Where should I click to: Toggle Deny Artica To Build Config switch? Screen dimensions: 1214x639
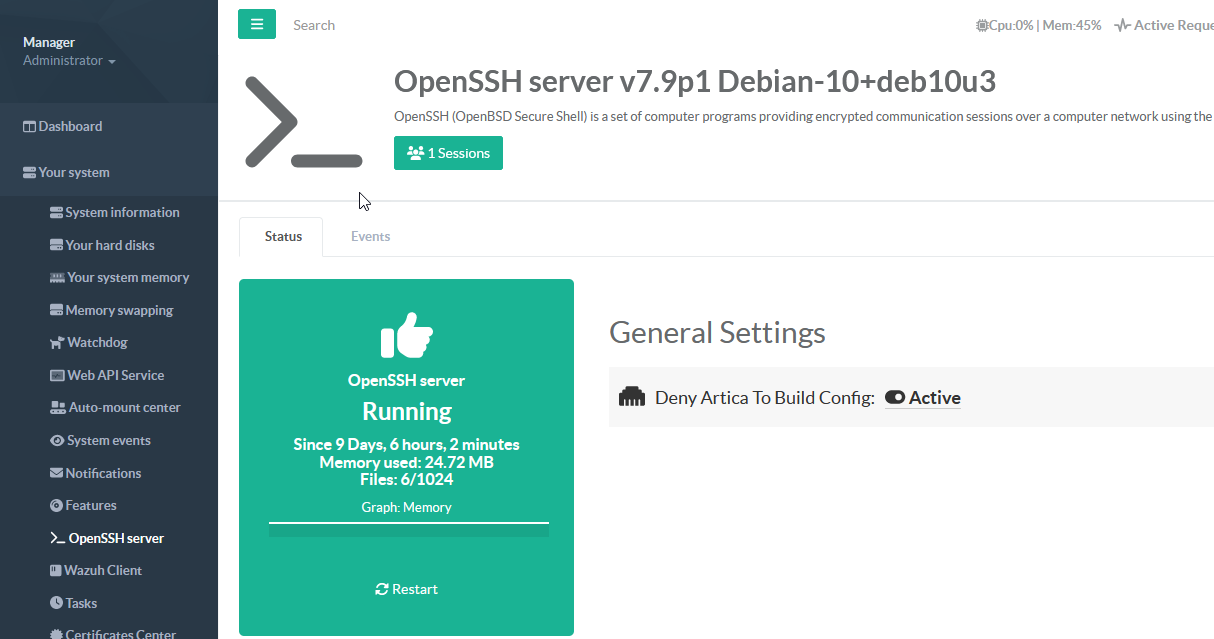coord(895,398)
